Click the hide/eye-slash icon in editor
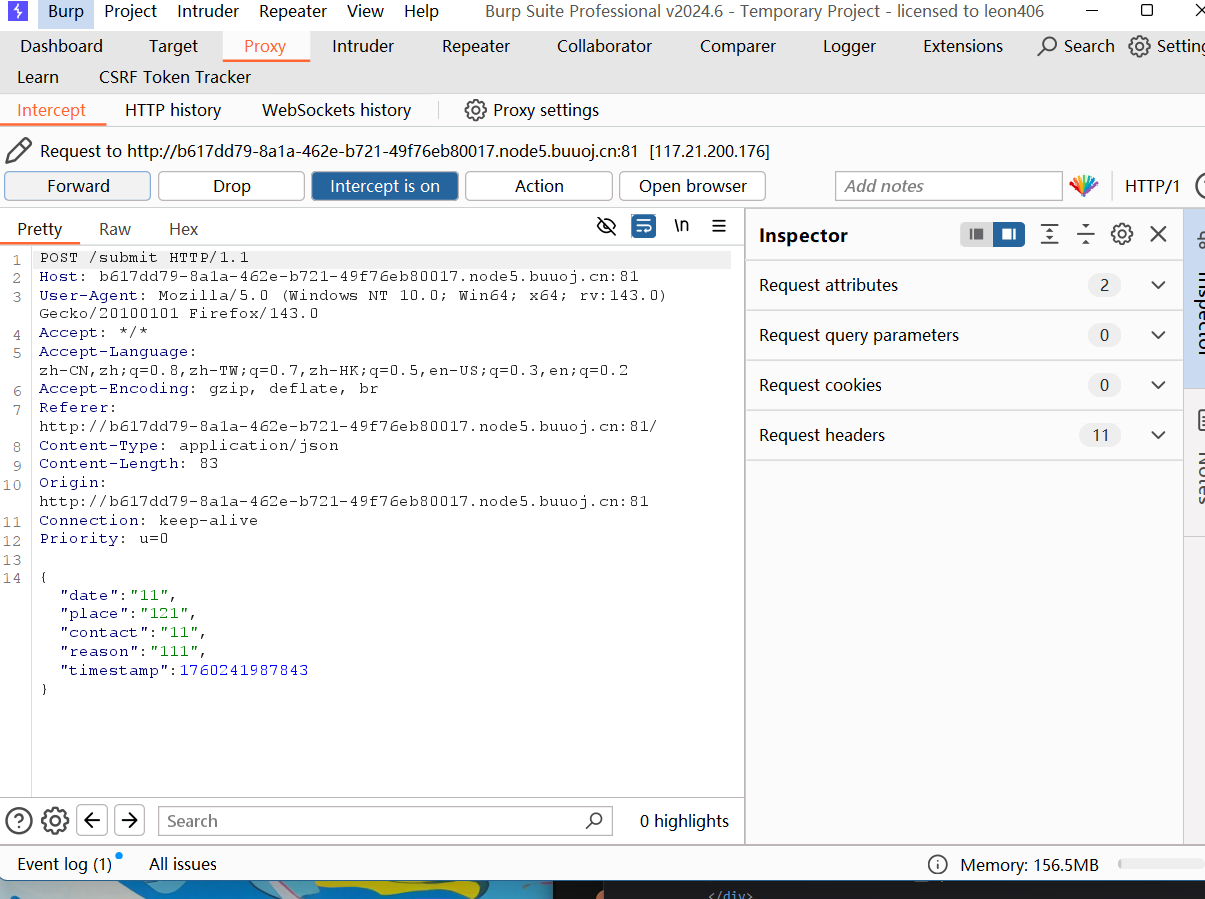 (606, 226)
